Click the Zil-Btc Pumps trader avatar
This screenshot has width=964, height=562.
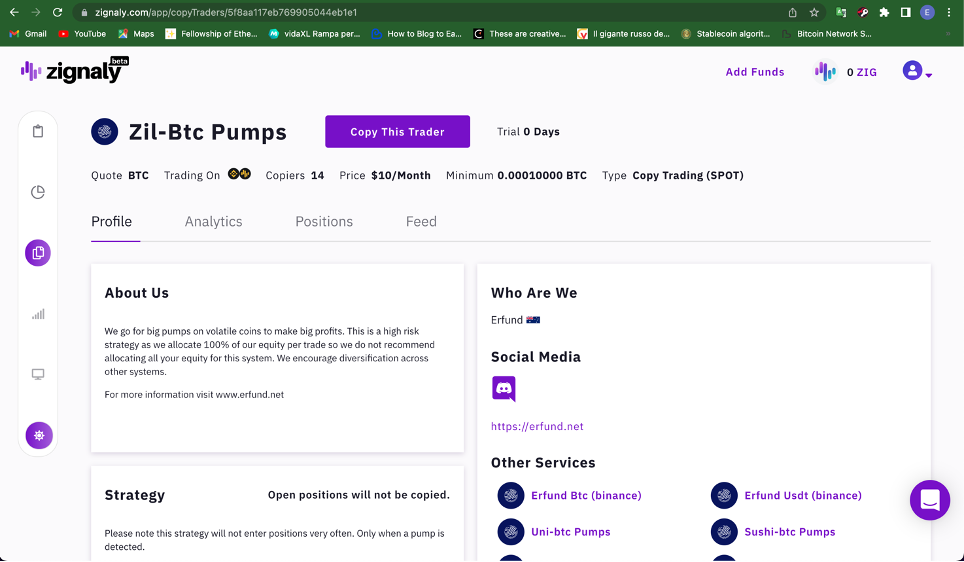click(x=105, y=132)
